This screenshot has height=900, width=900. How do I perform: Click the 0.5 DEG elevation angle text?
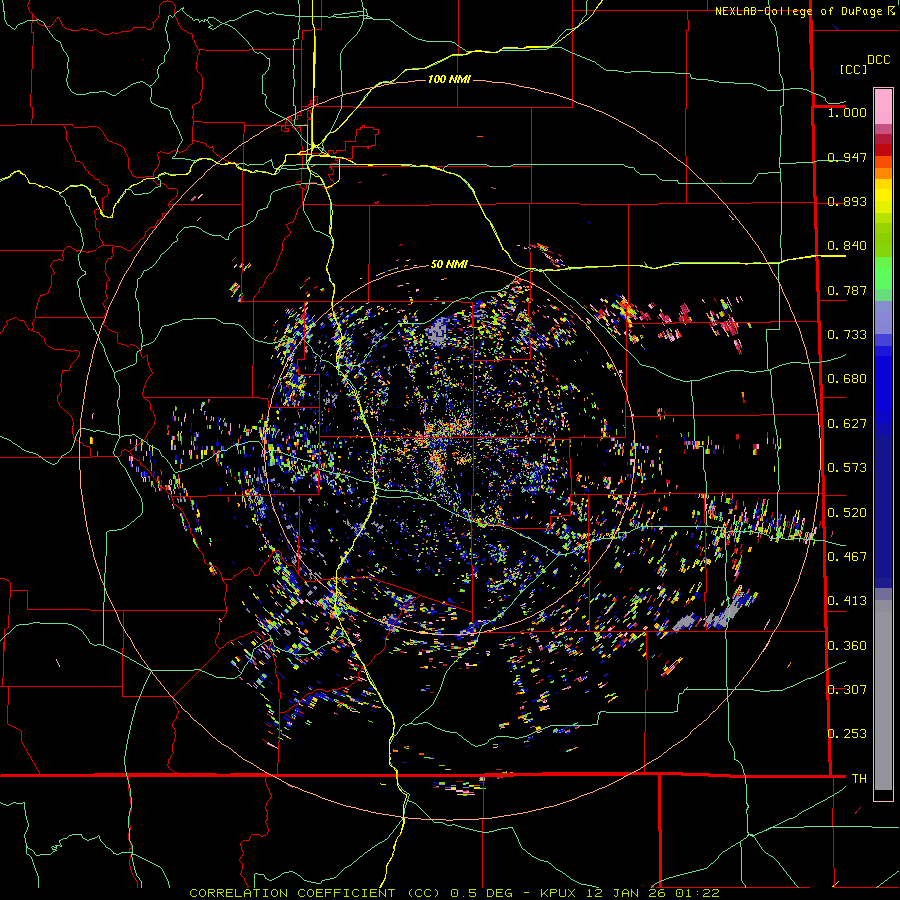(x=483, y=893)
